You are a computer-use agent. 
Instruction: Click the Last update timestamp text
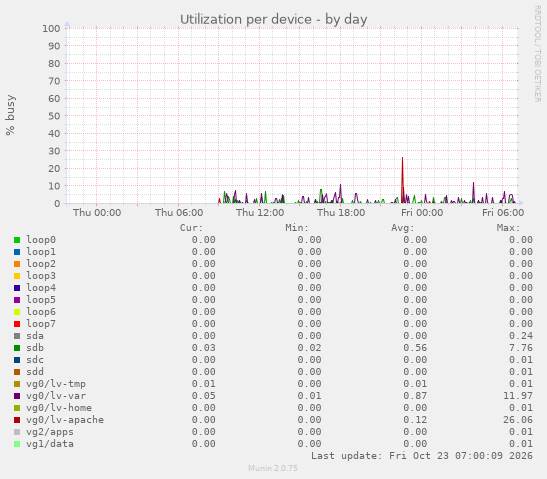422,456
